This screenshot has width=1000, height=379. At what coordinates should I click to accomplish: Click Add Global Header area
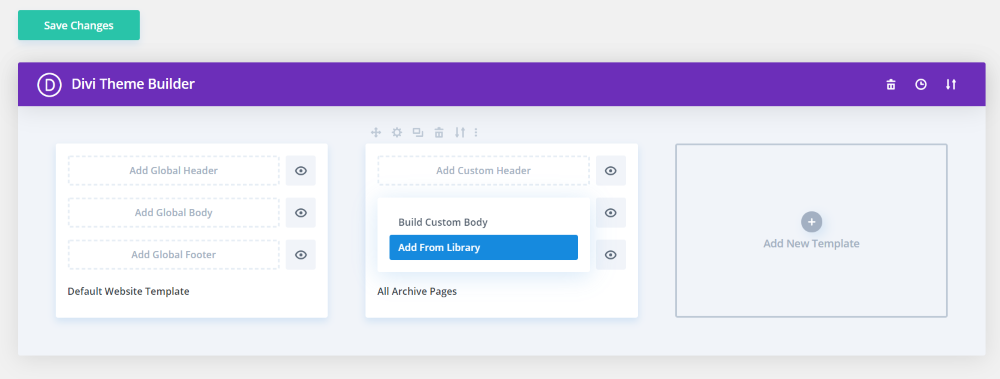173,170
